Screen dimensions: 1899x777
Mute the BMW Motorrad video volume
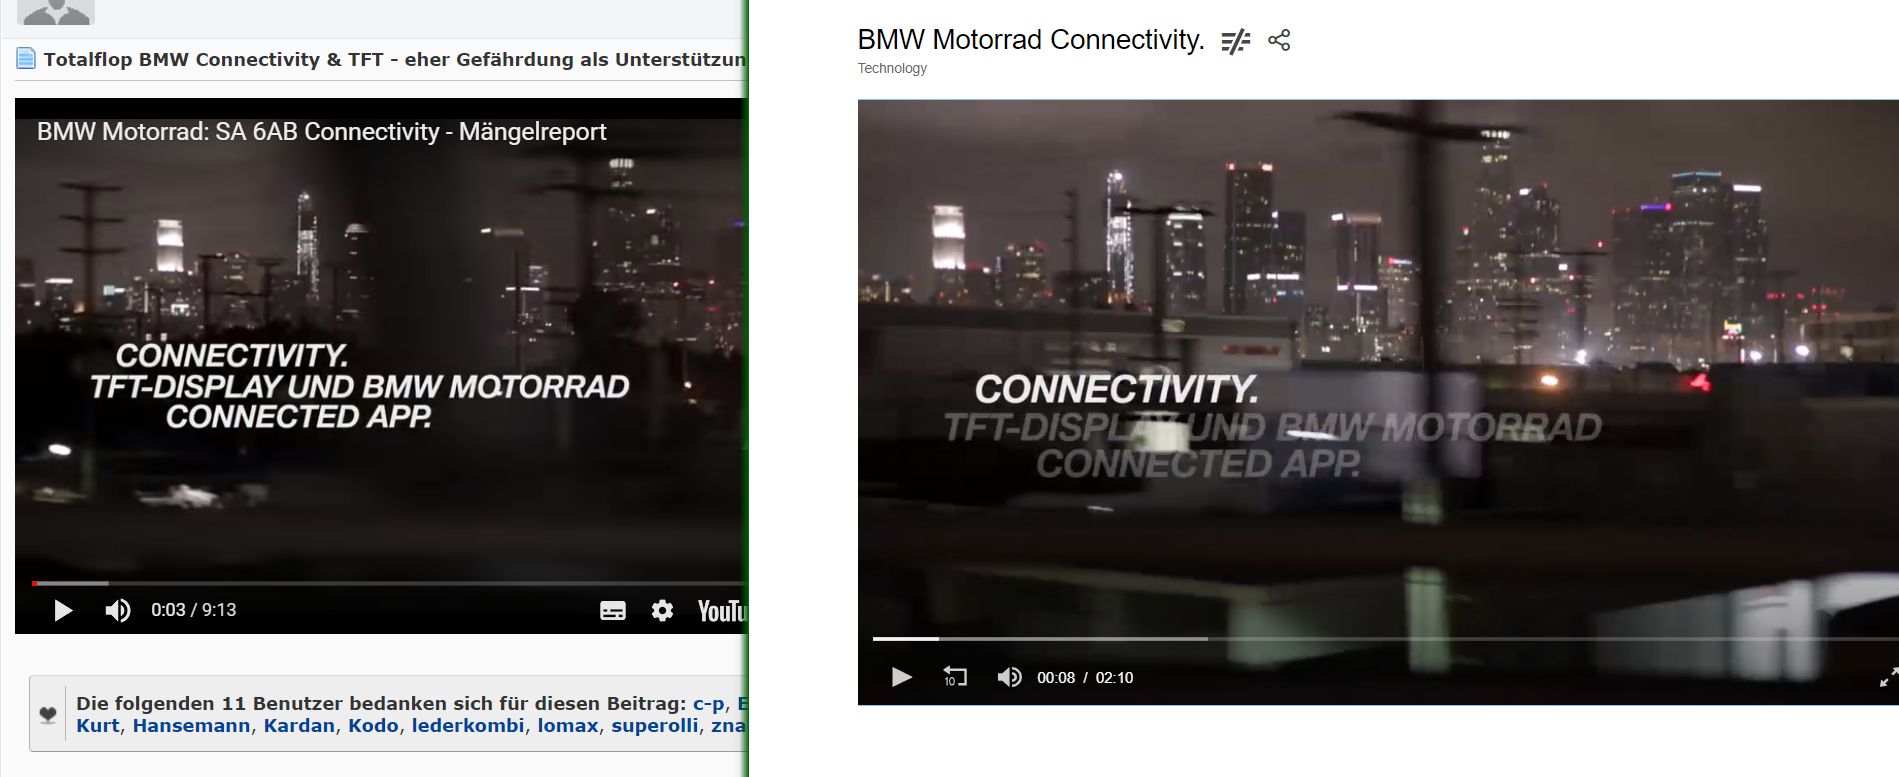pos(1009,677)
